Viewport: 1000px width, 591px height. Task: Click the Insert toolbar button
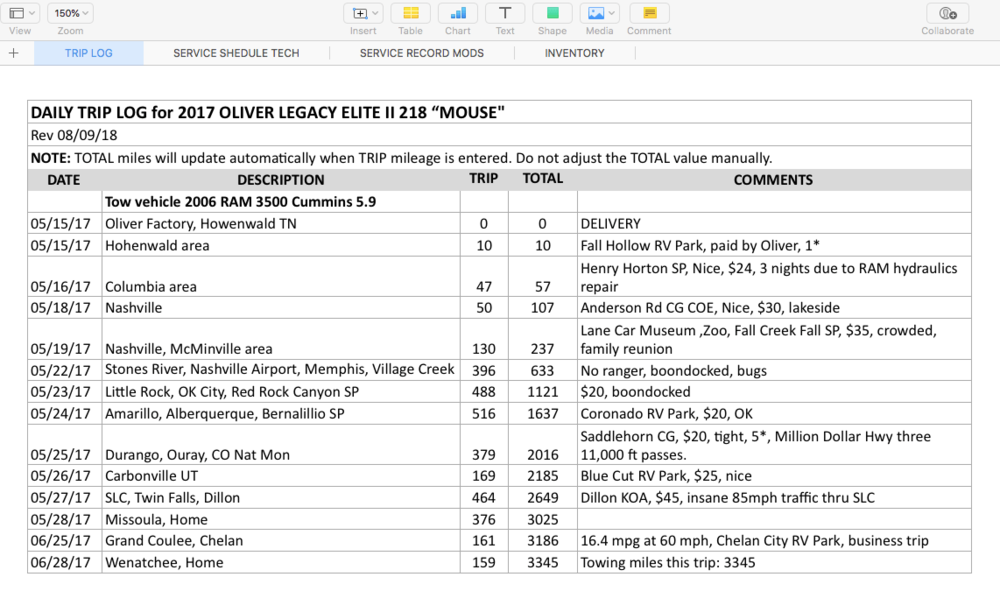(x=362, y=13)
